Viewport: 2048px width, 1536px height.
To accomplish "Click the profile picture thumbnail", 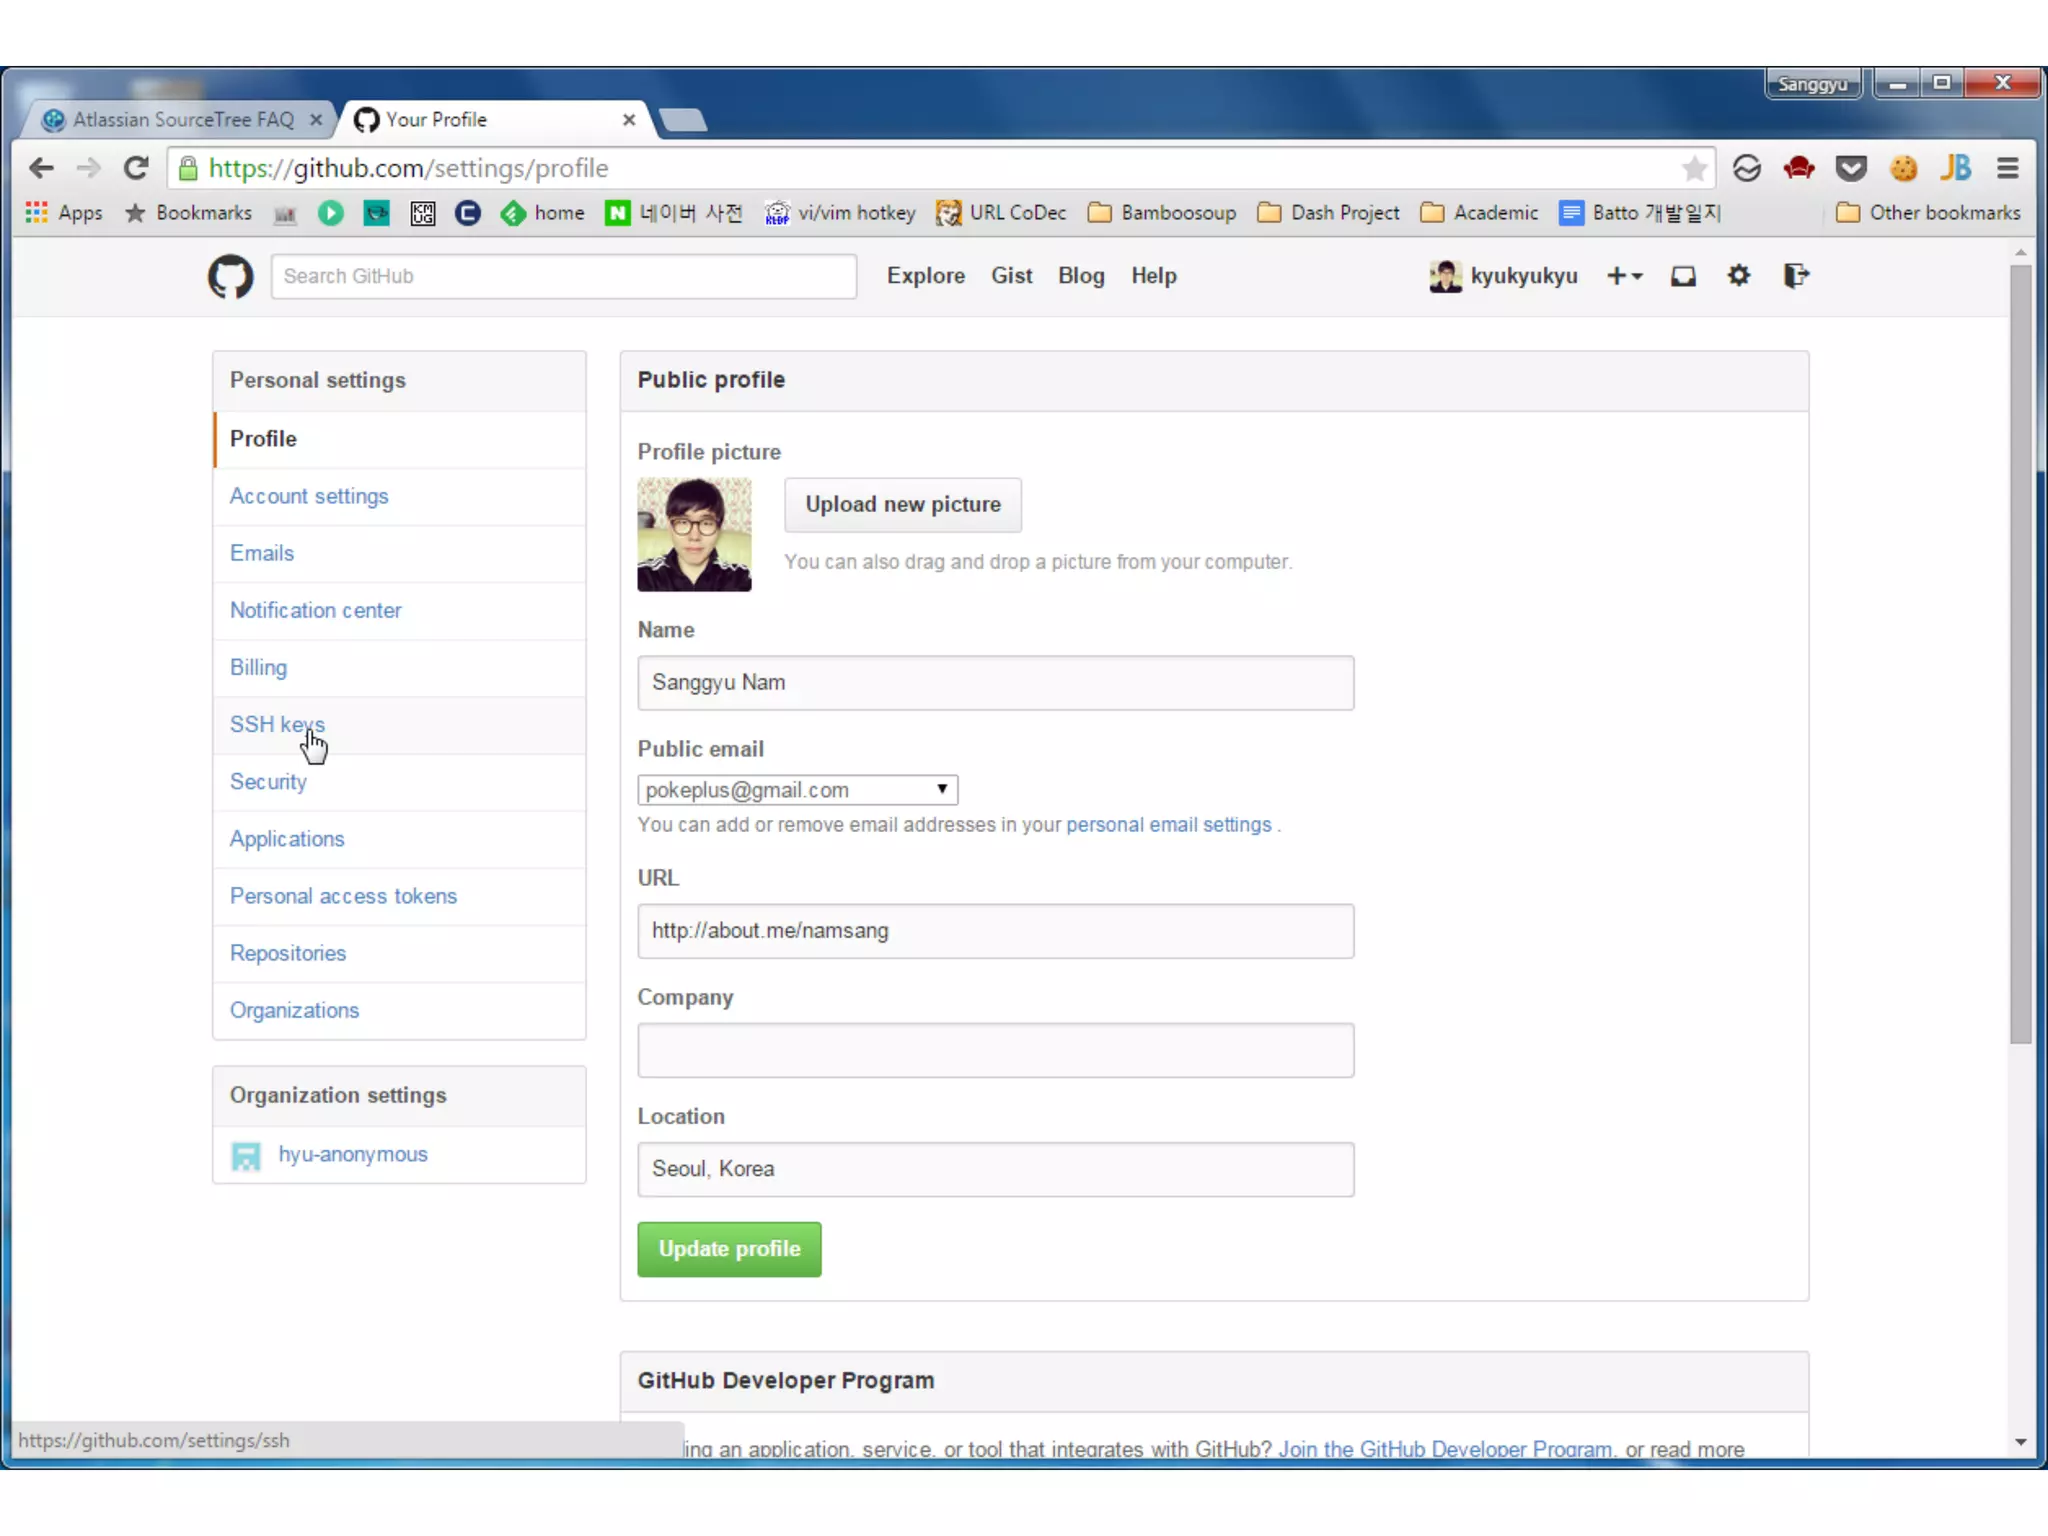I will point(694,534).
